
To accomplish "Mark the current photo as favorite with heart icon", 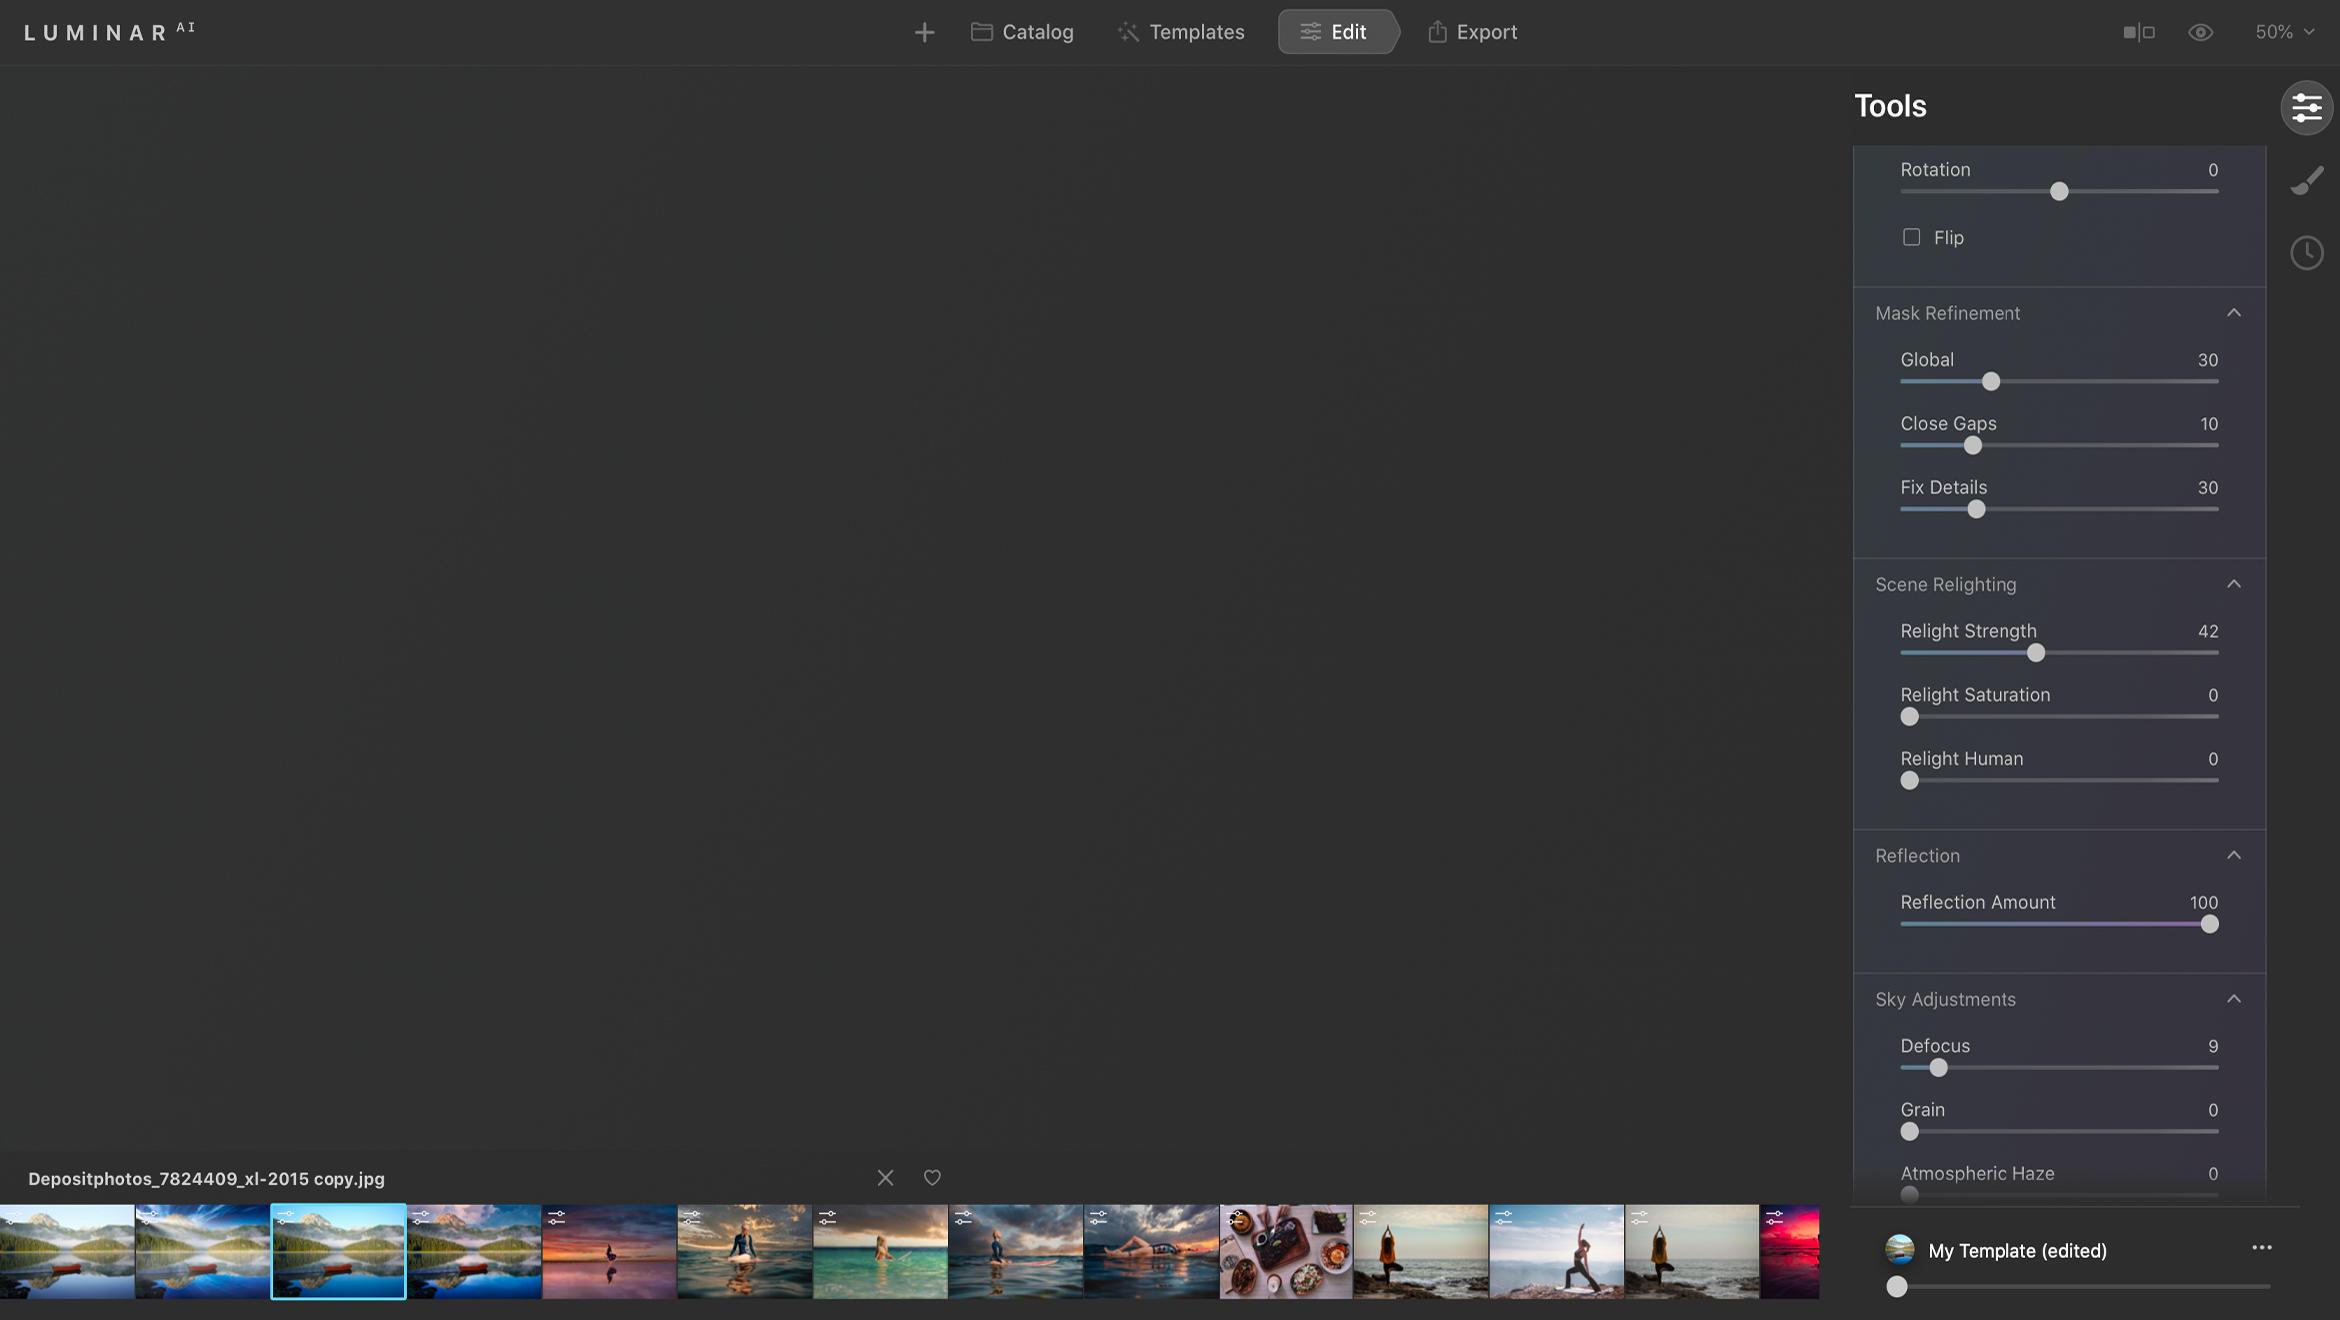I will pyautogui.click(x=932, y=1178).
